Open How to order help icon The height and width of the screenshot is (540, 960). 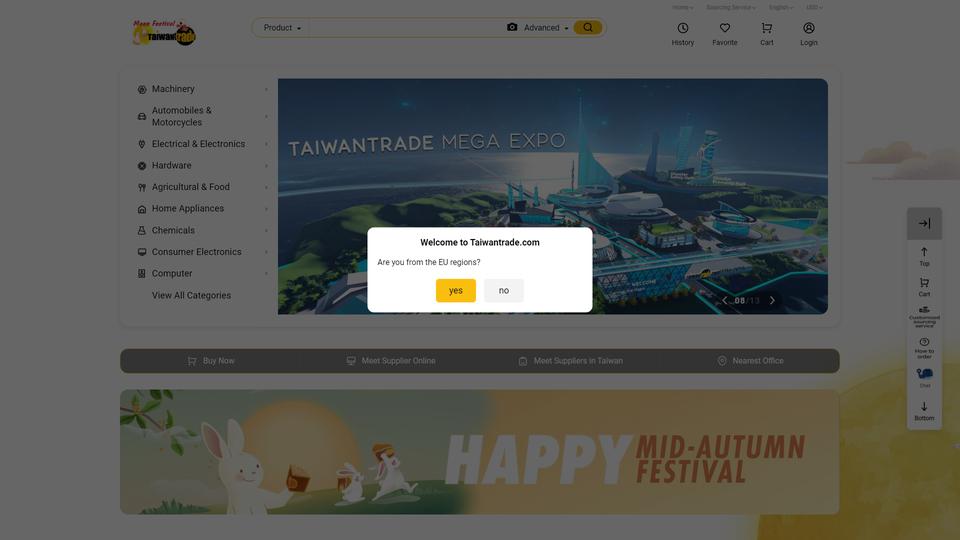(924, 347)
